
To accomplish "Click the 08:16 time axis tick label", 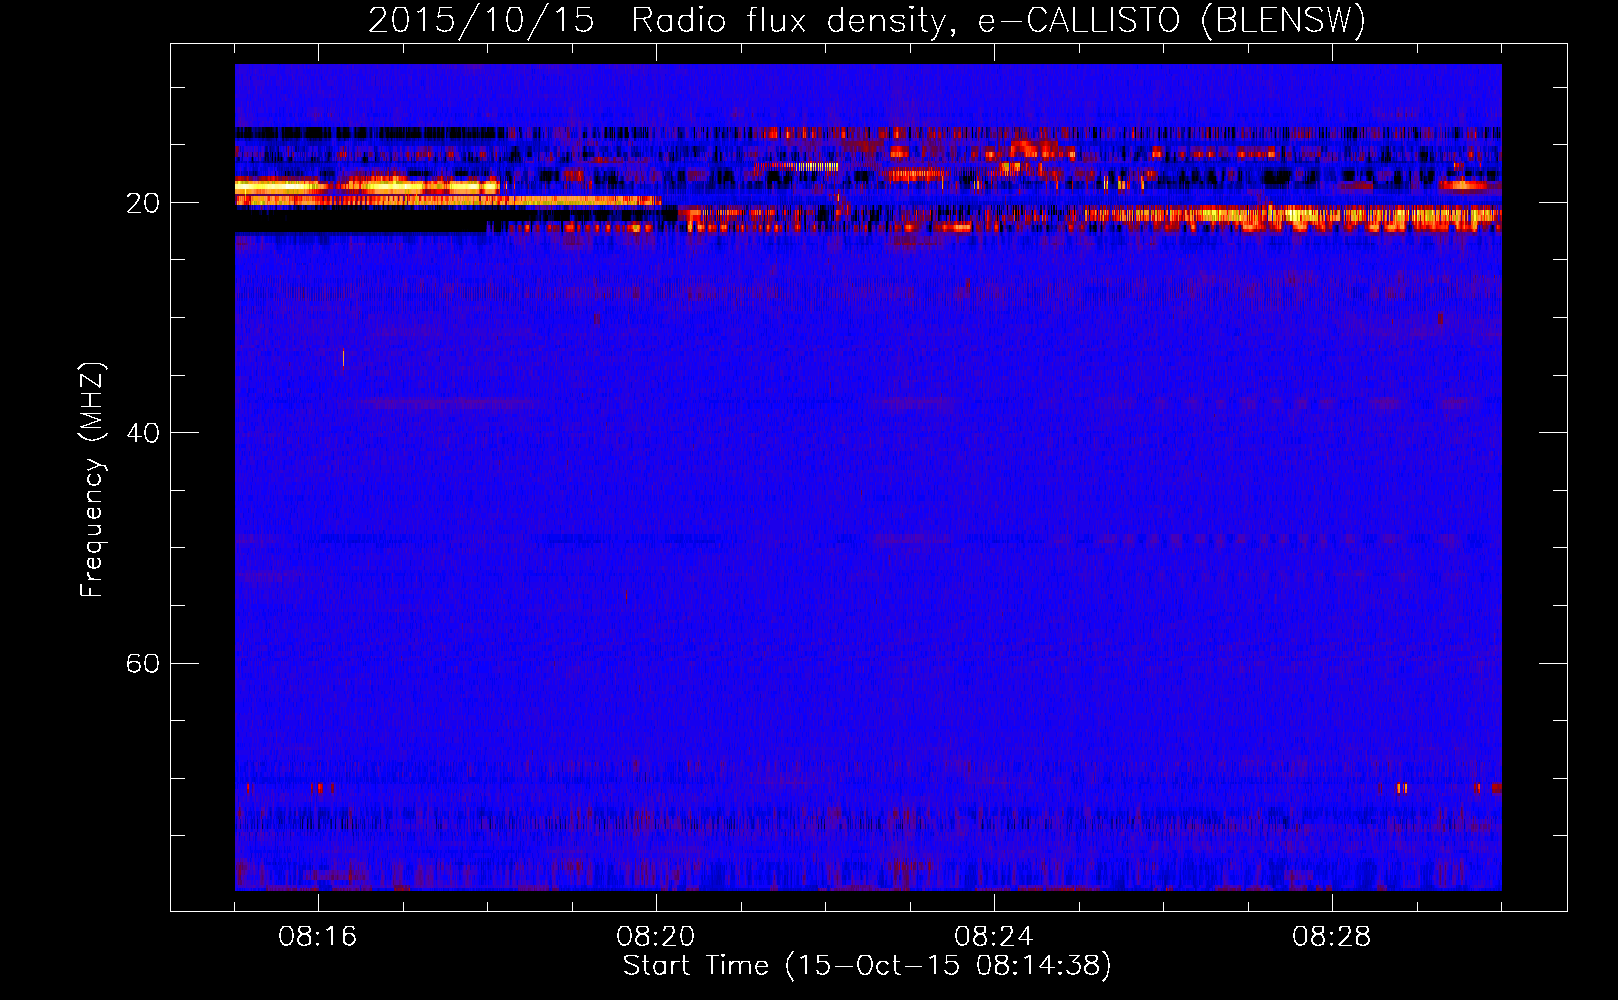I will [x=318, y=937].
